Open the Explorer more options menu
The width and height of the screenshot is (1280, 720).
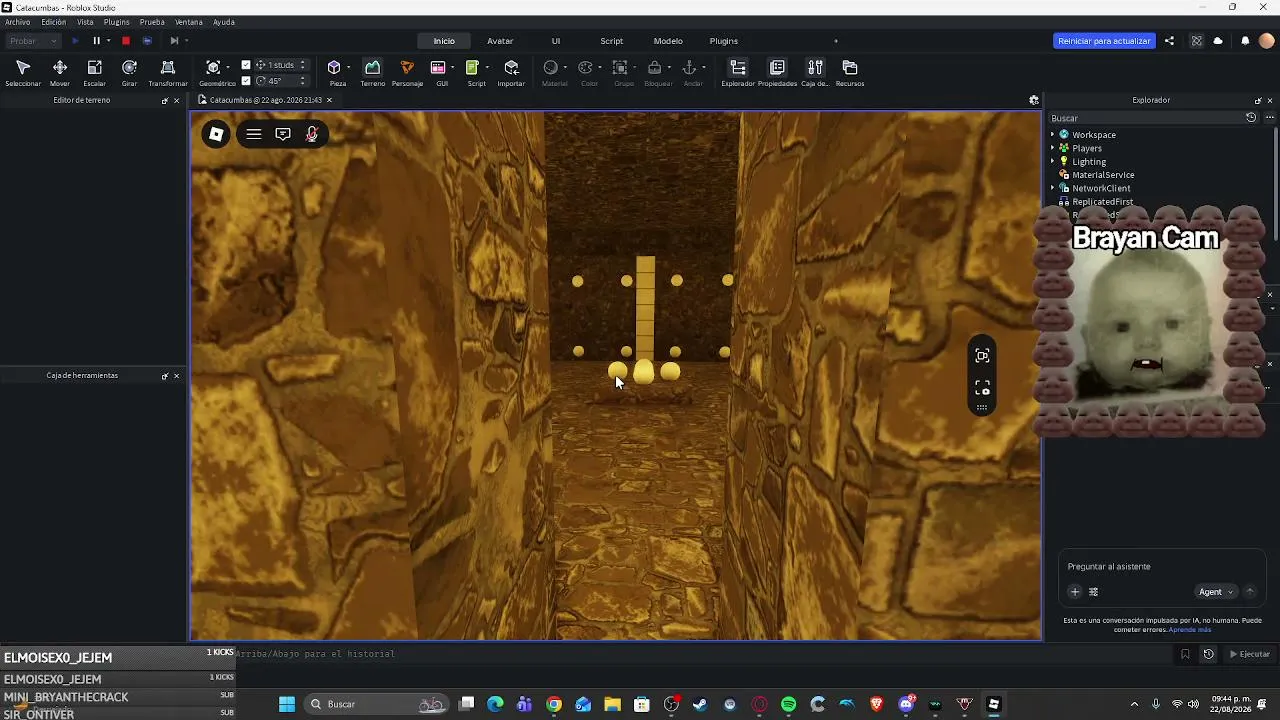[1270, 118]
